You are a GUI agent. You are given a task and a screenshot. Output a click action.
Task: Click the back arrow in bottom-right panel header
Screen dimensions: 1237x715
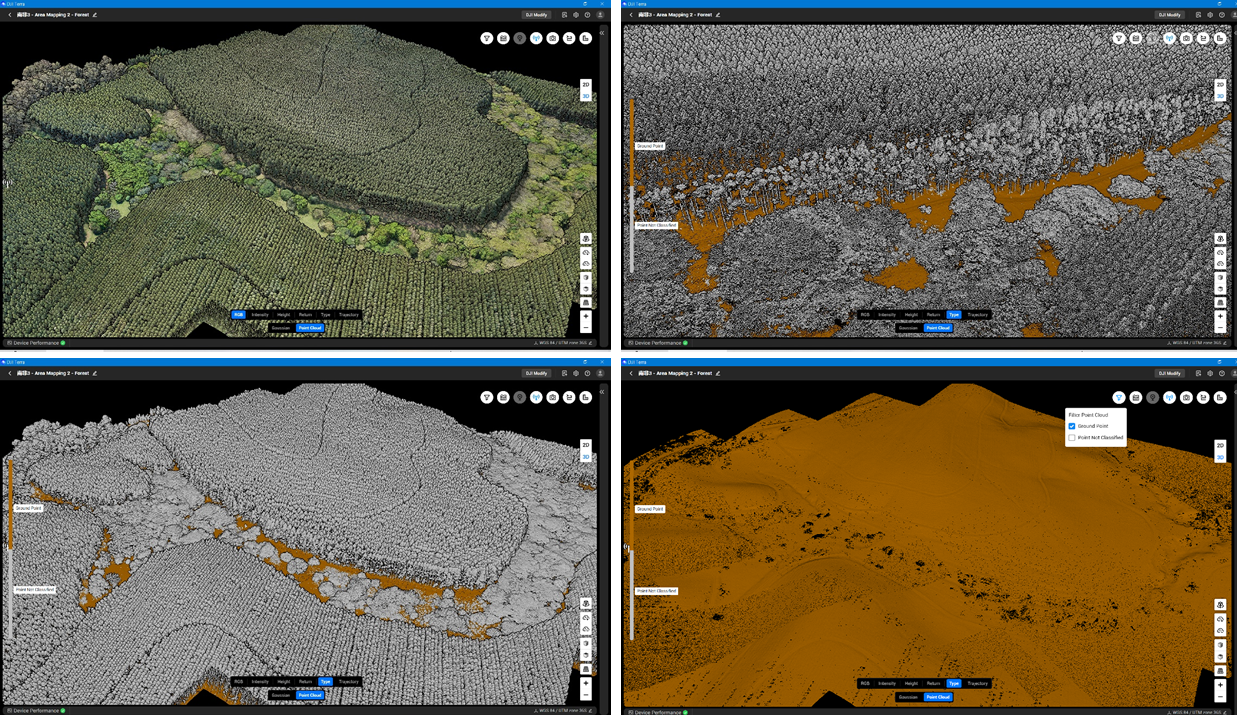630,373
